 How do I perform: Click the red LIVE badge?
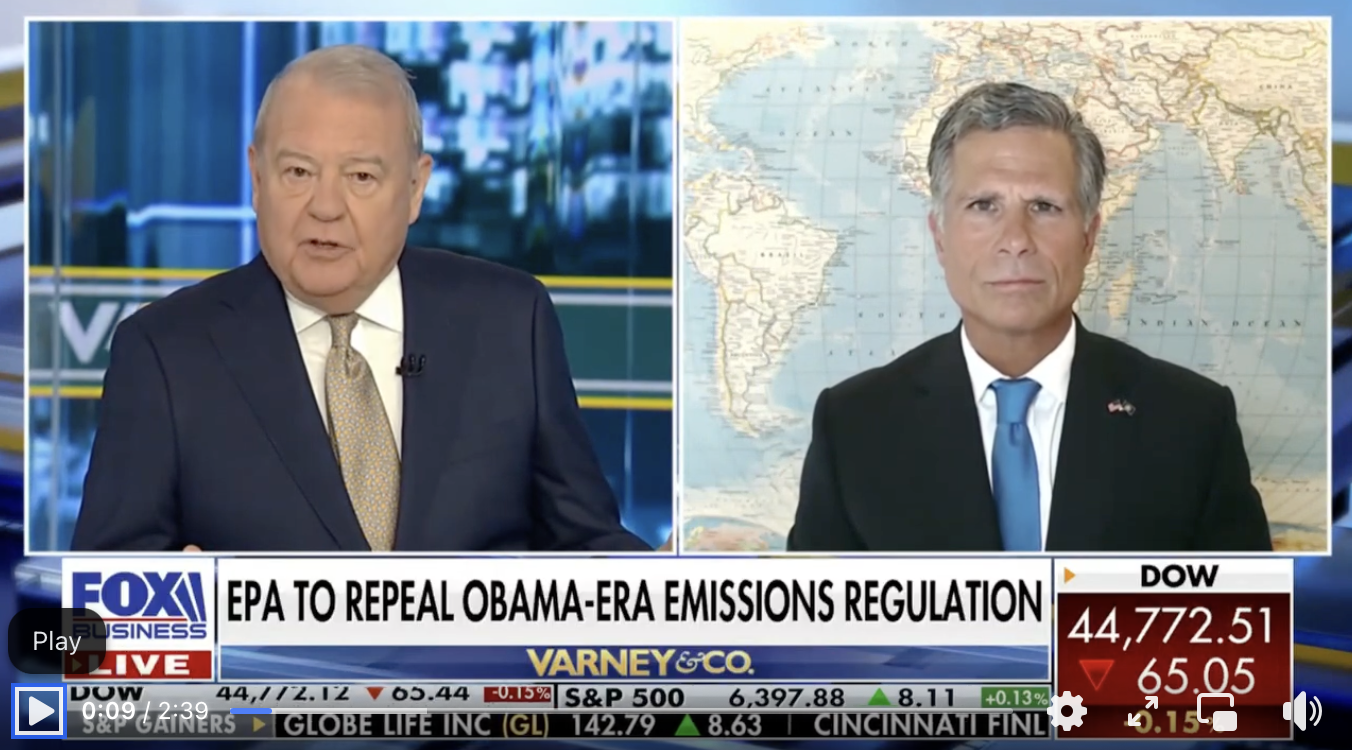138,664
